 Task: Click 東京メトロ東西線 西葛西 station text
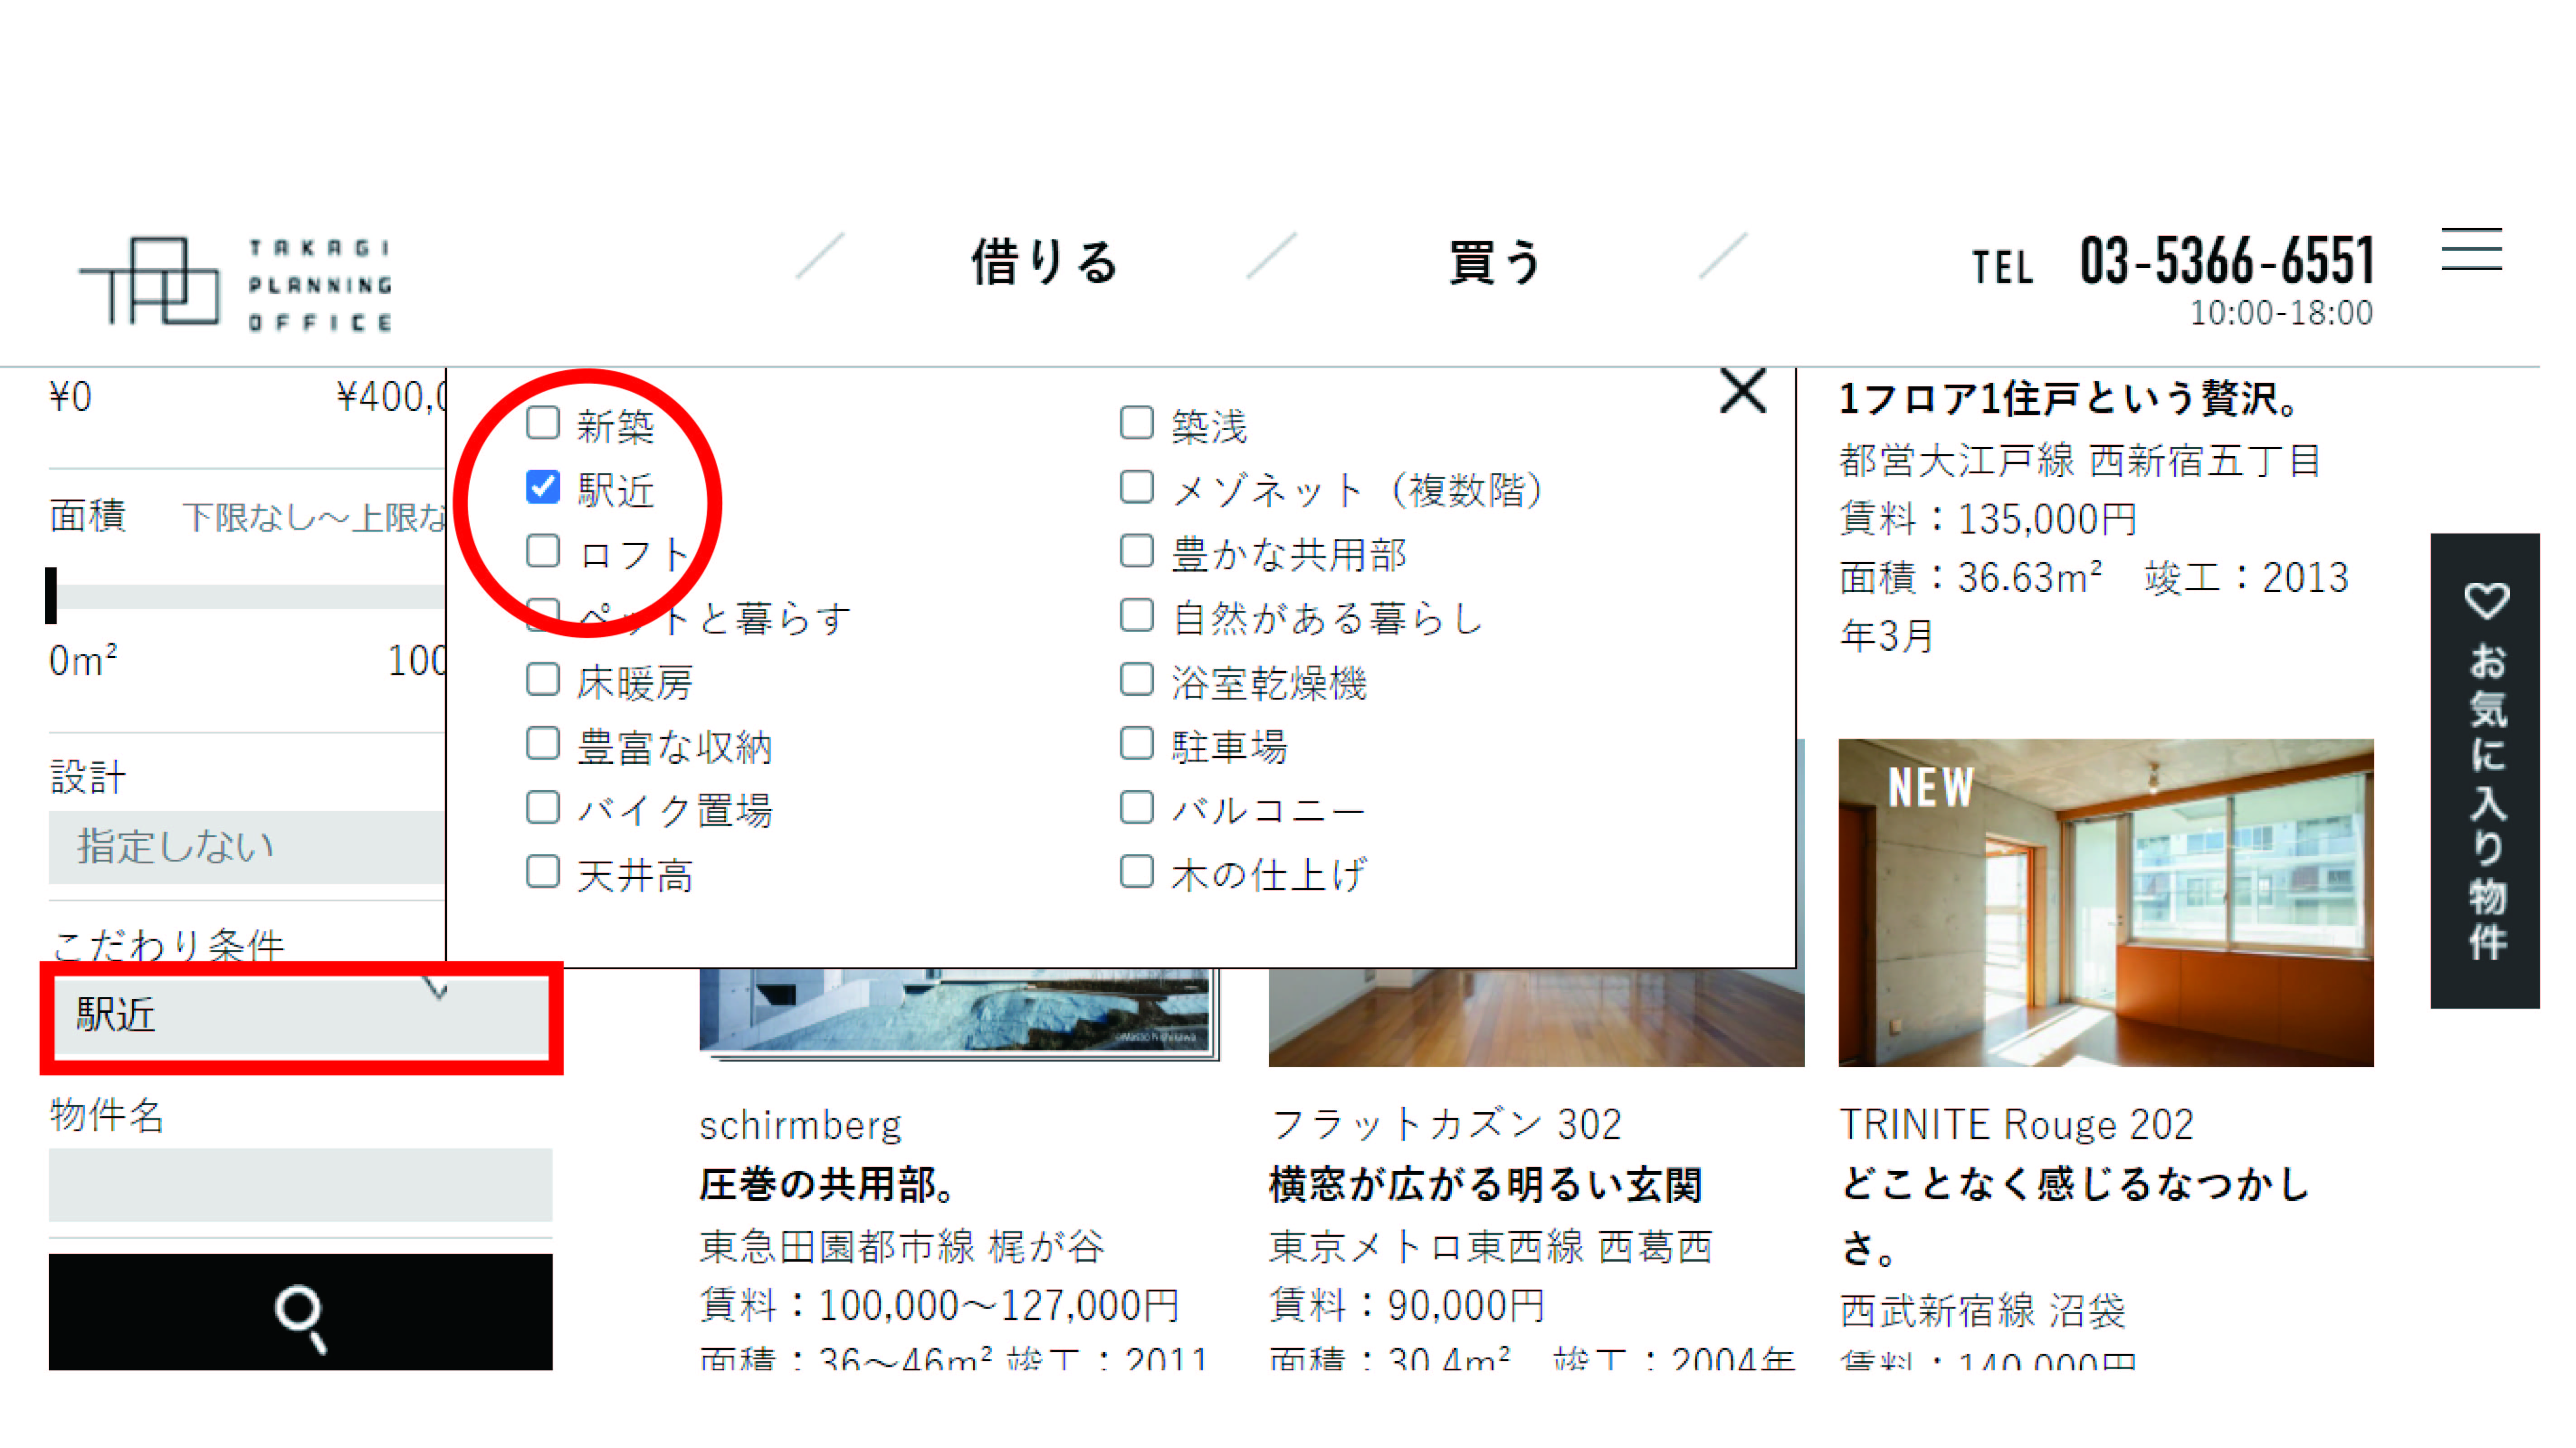pos(1491,1246)
